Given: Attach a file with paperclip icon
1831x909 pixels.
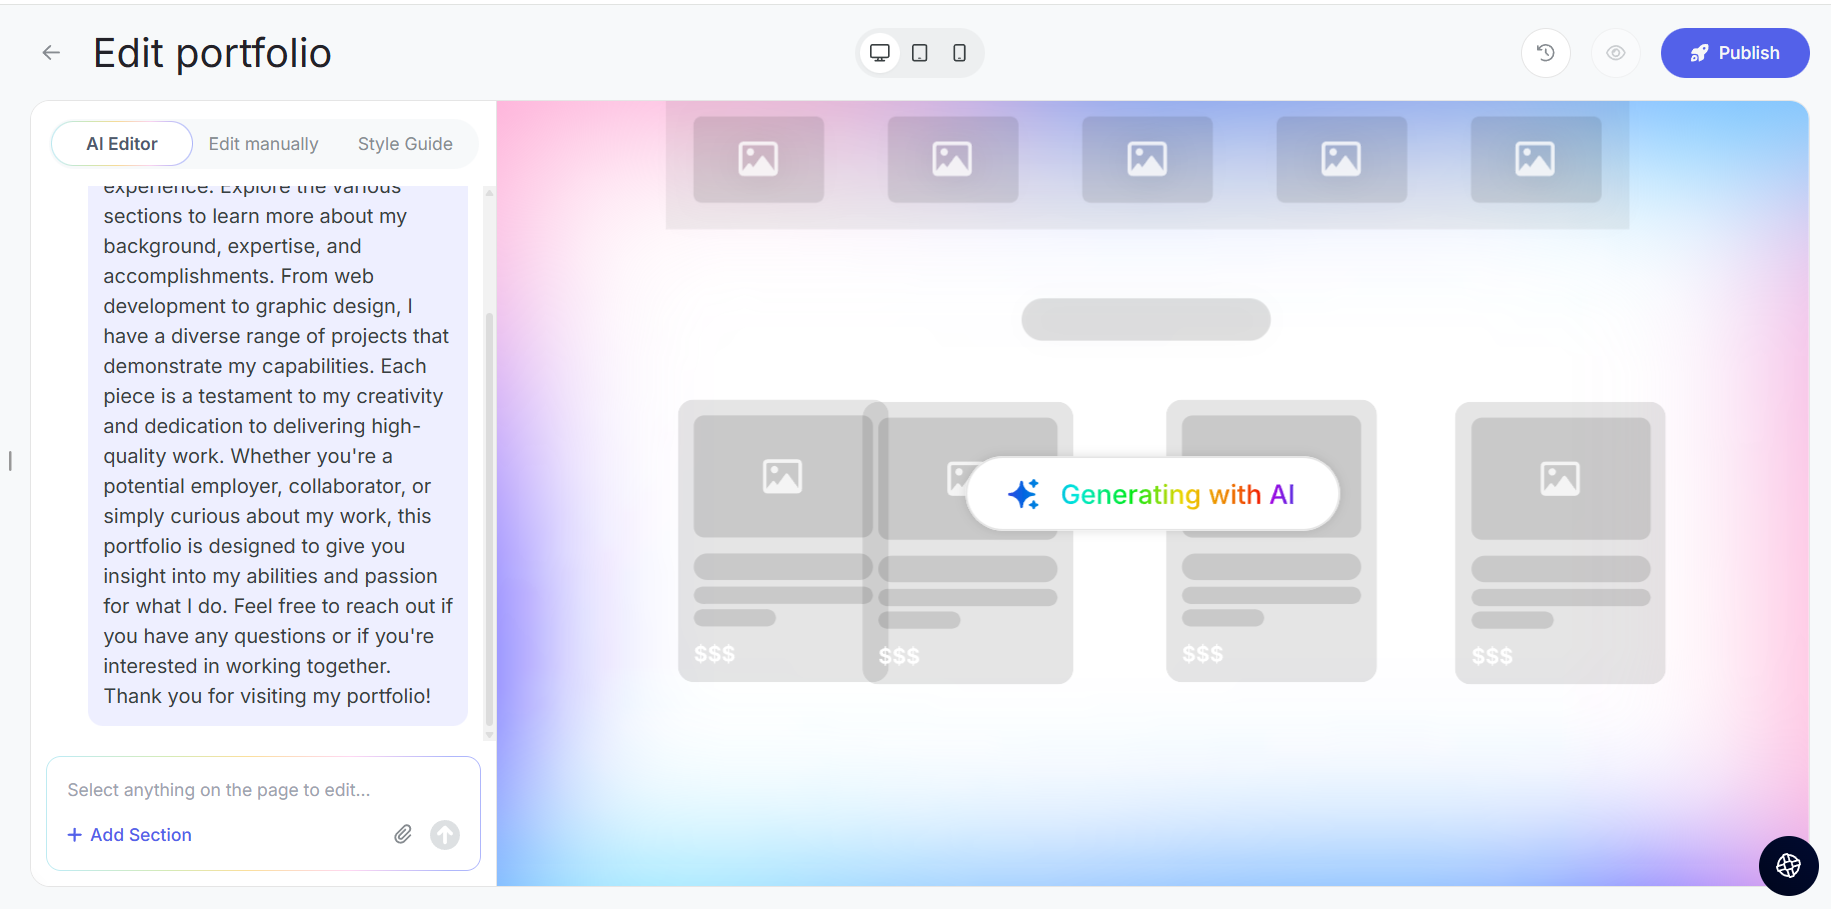Looking at the screenshot, I should click(x=402, y=834).
